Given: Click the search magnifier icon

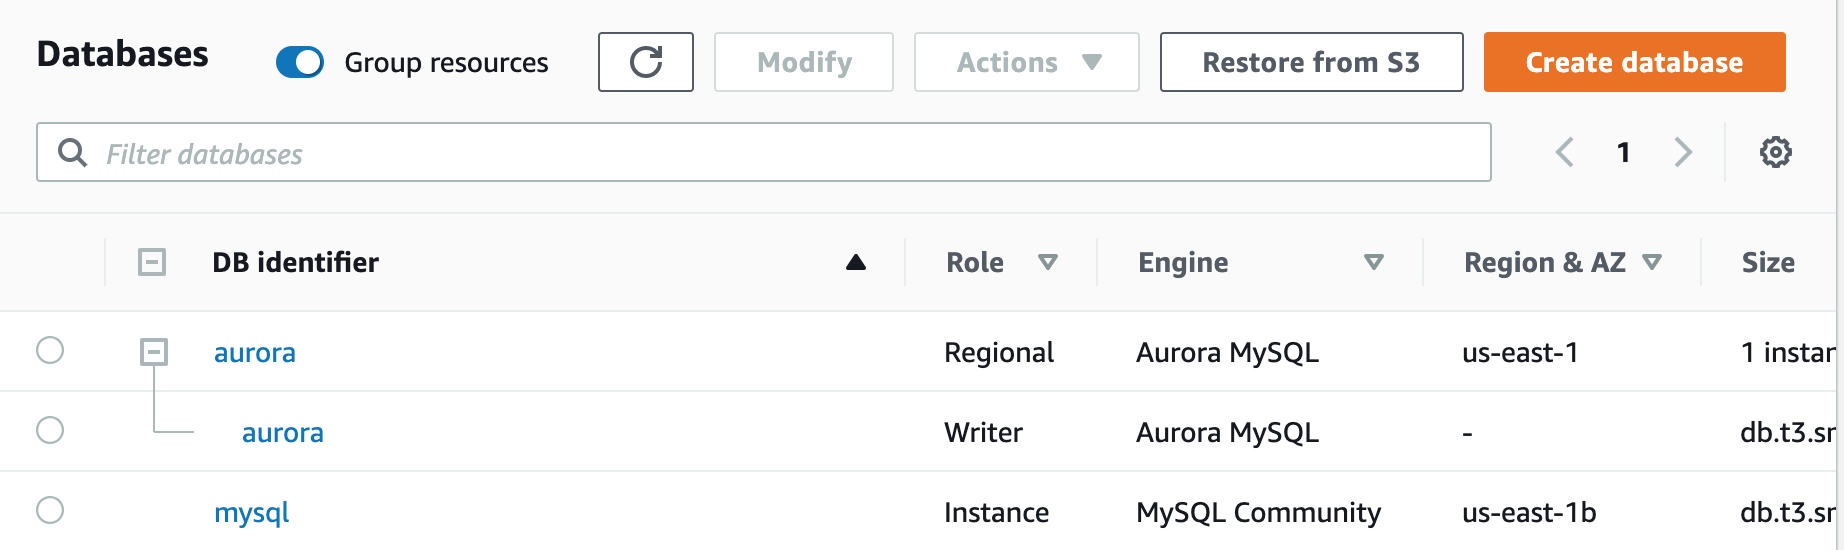Looking at the screenshot, I should 72,153.
